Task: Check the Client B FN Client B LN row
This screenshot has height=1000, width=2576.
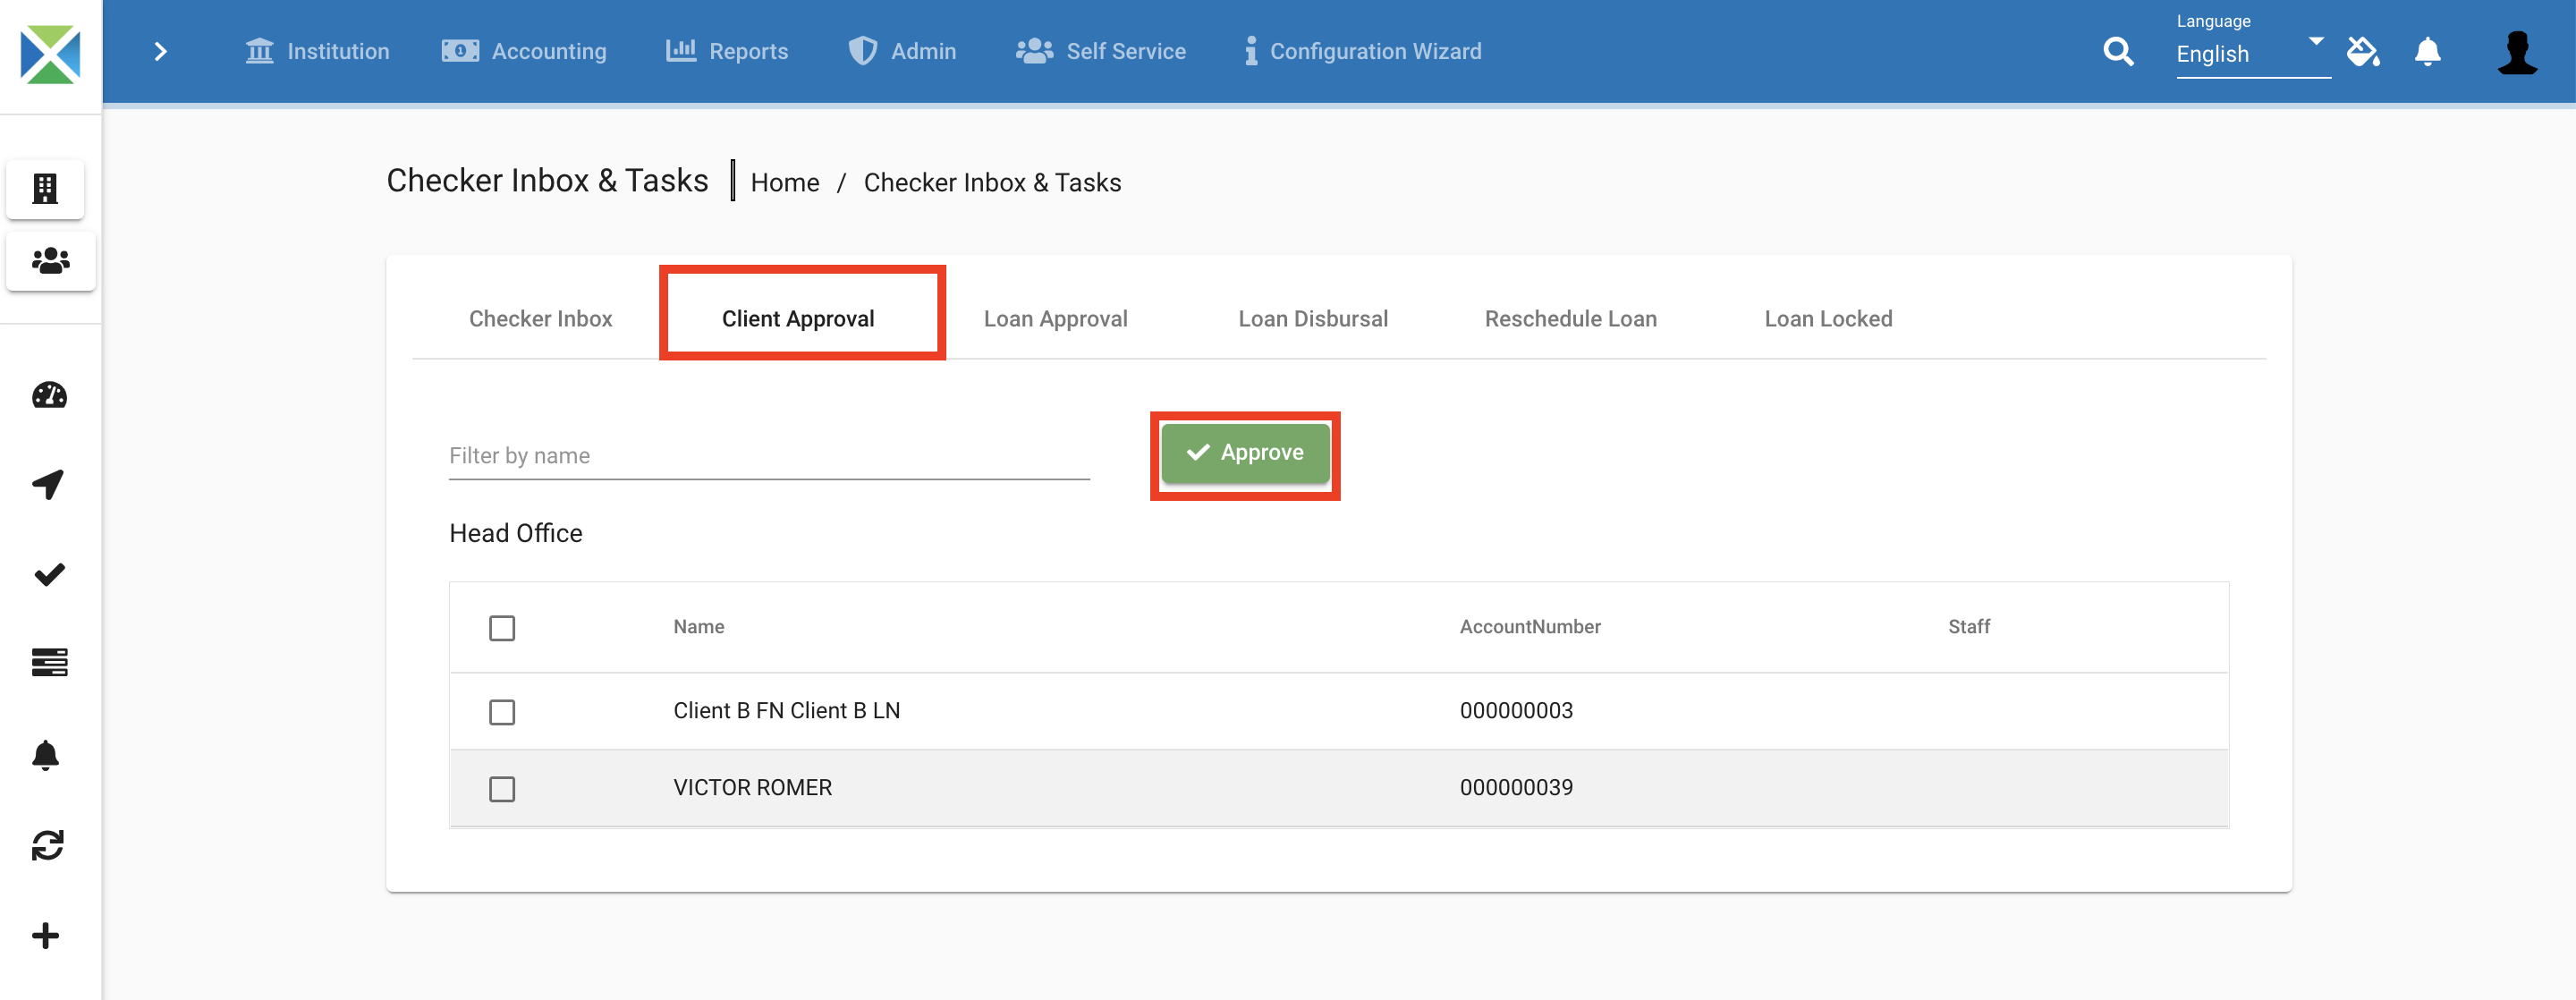Action: click(502, 712)
